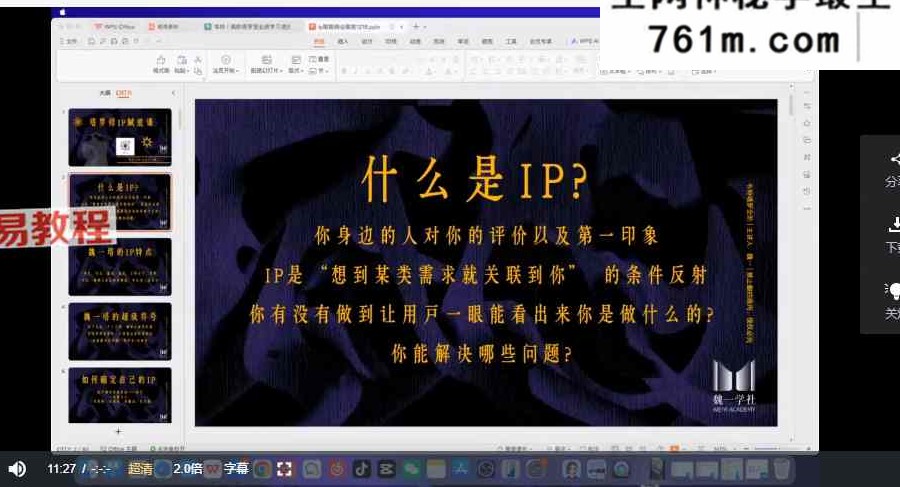Select the 魏一哥的IP特点 slide thumbnail

click(120, 267)
